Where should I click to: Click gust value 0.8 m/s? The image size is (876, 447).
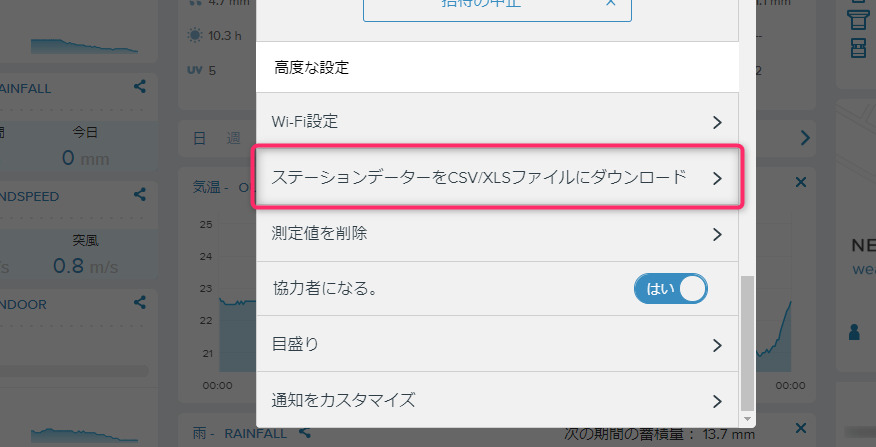click(x=85, y=266)
